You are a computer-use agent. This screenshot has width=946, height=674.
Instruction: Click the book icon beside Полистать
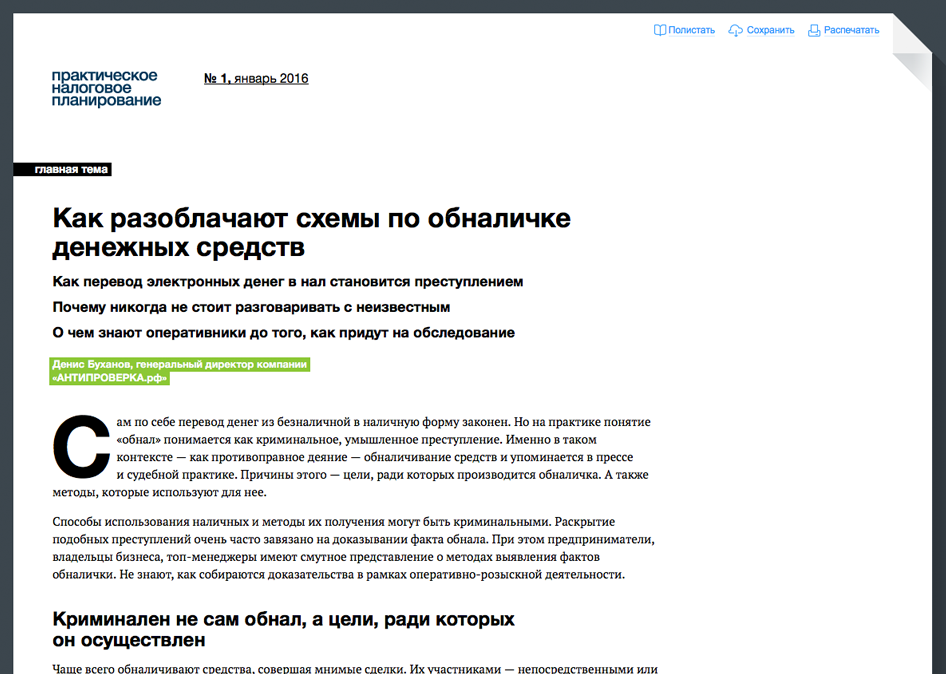(x=660, y=30)
